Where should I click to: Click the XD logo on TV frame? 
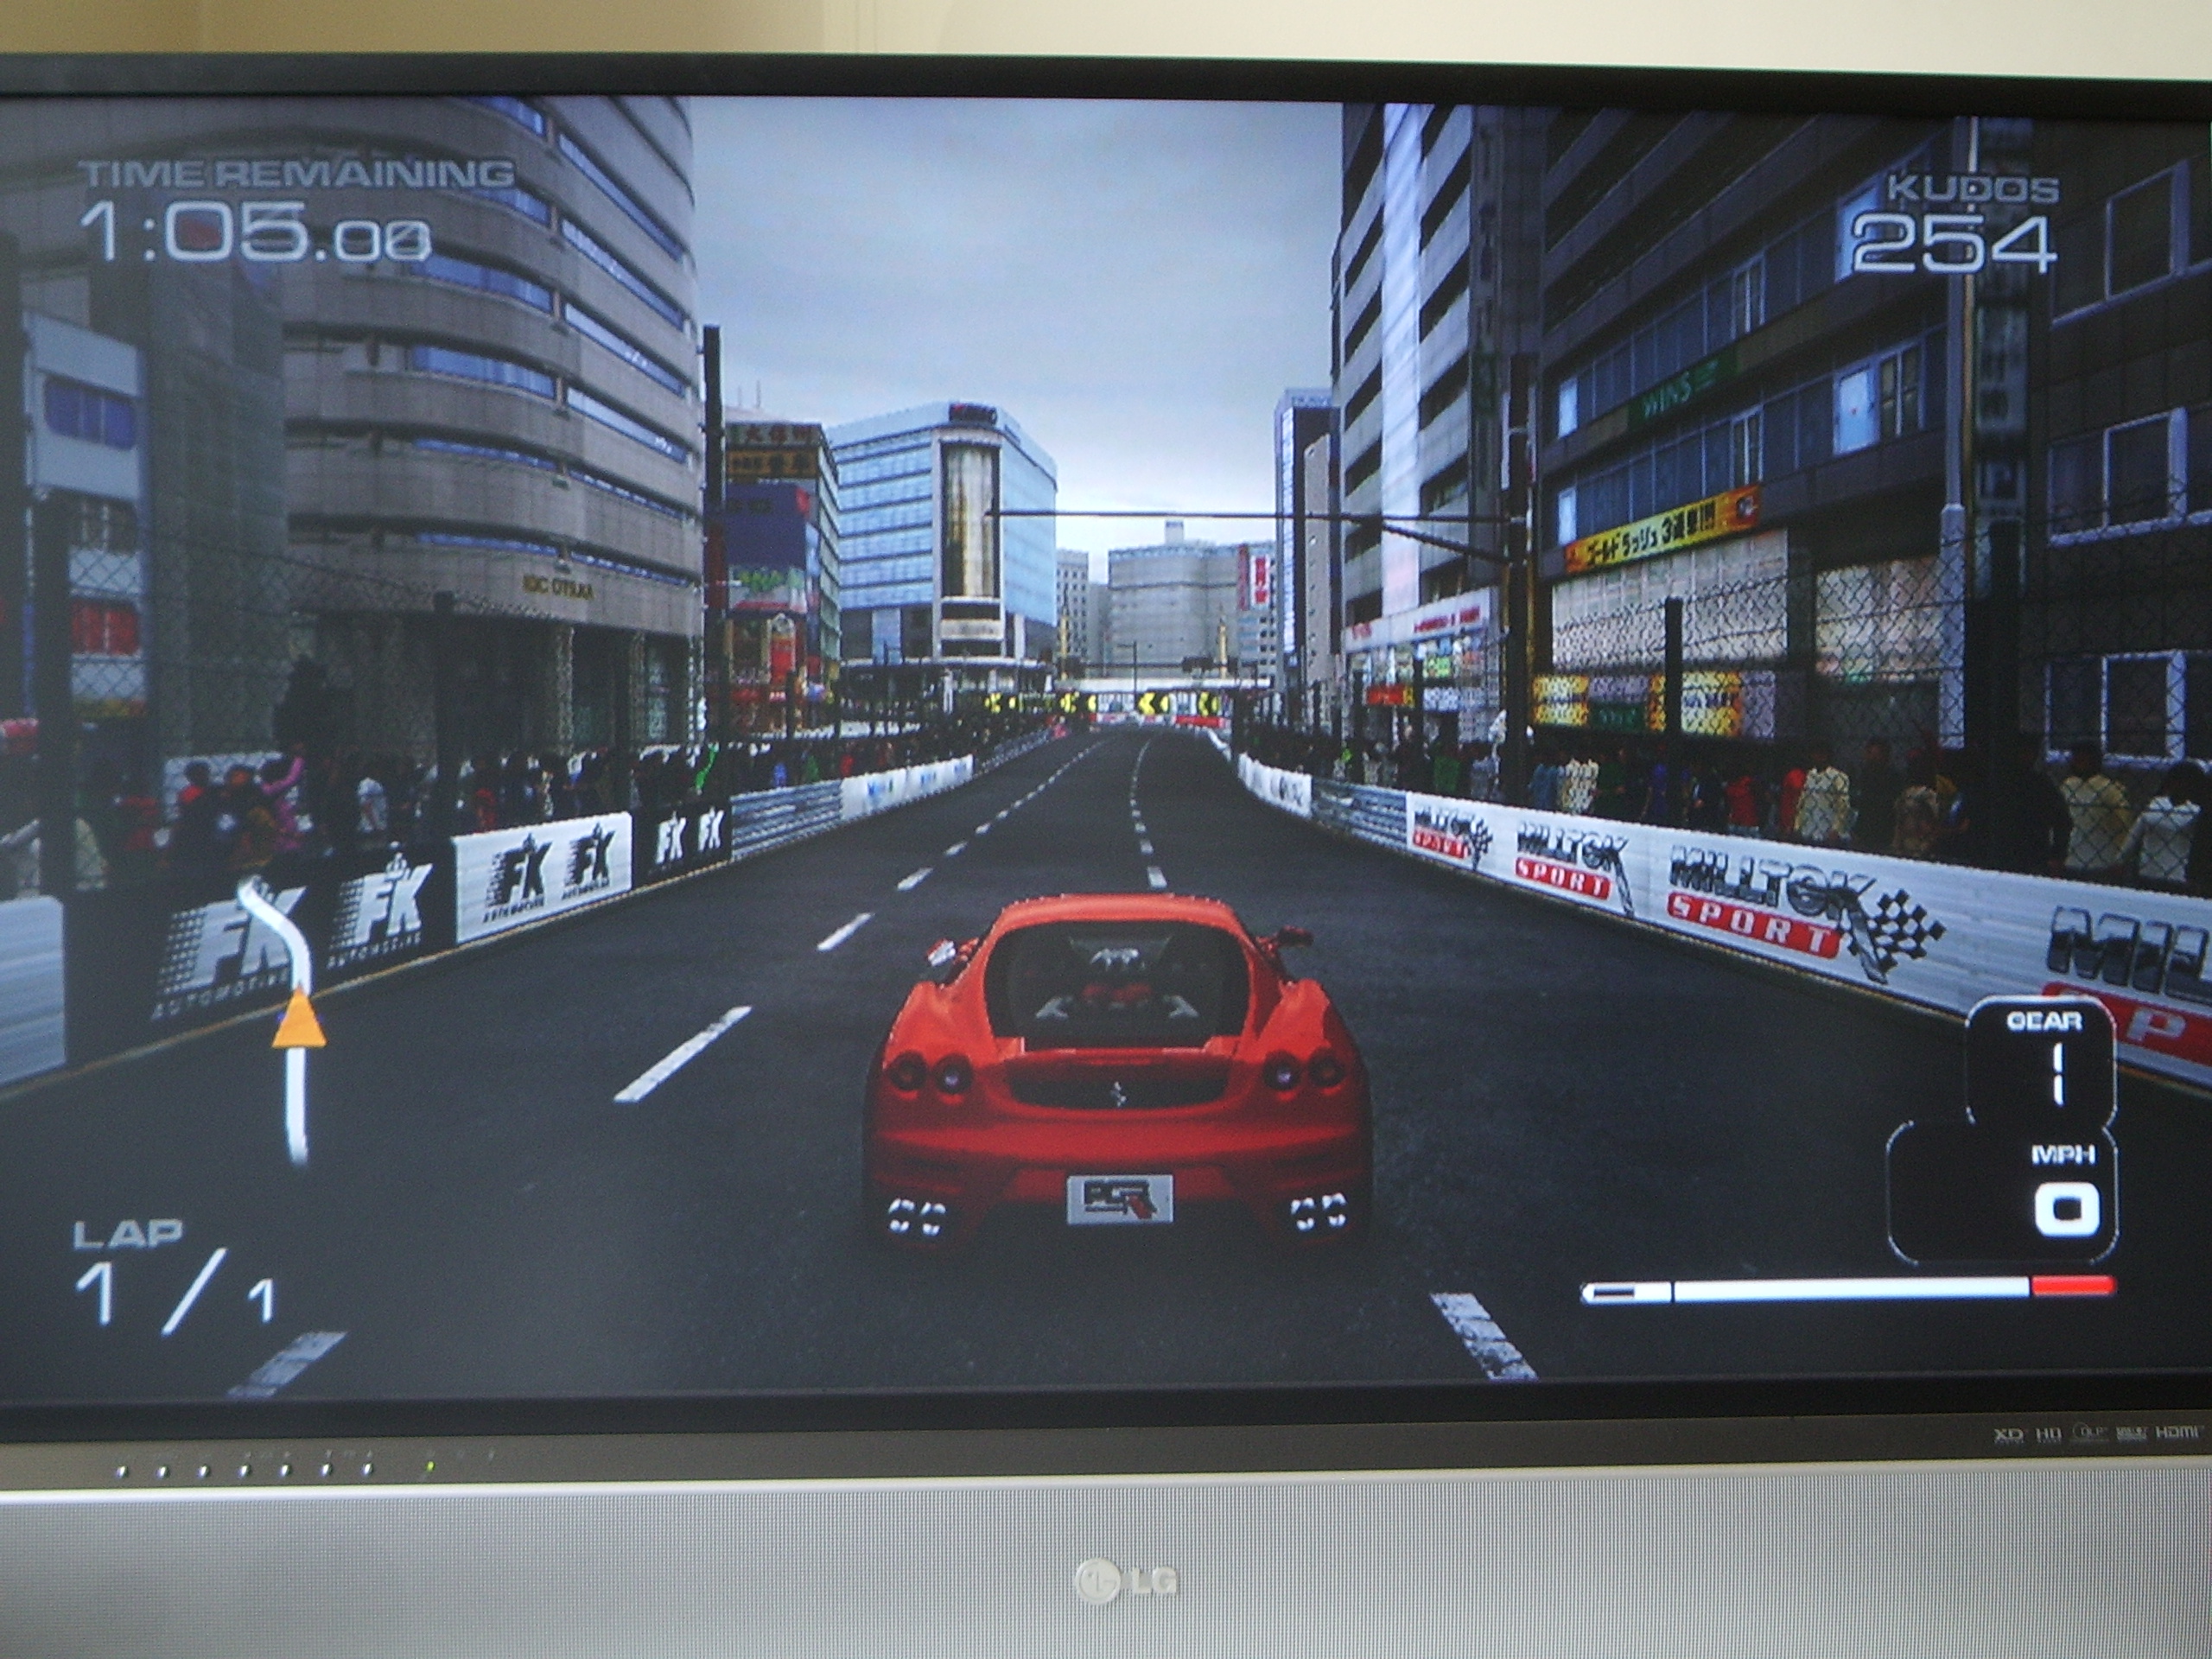click(2008, 1434)
